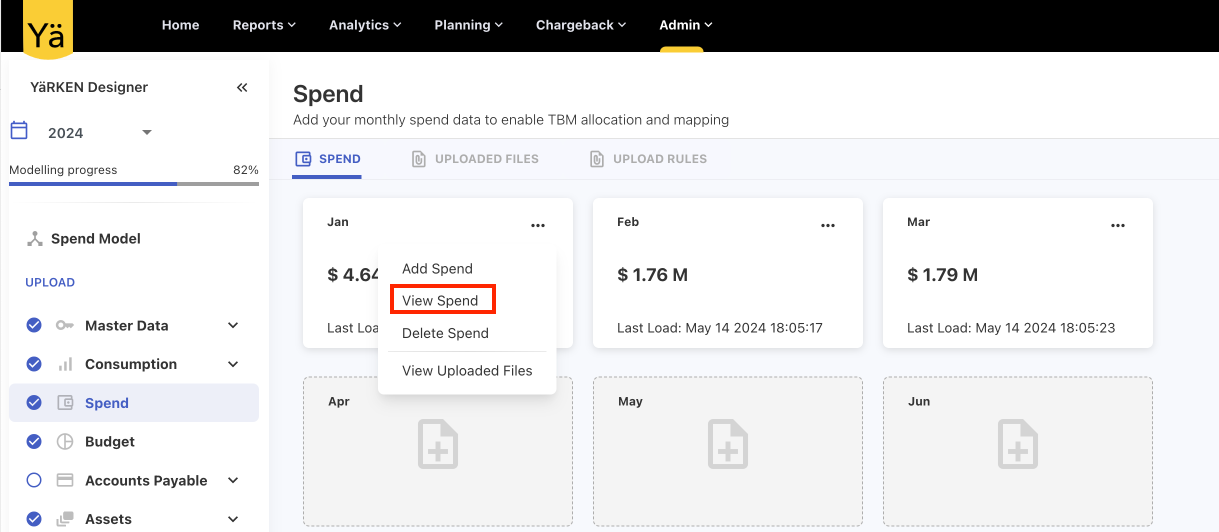Click the Spend Model icon
1219x532 pixels.
coord(35,239)
